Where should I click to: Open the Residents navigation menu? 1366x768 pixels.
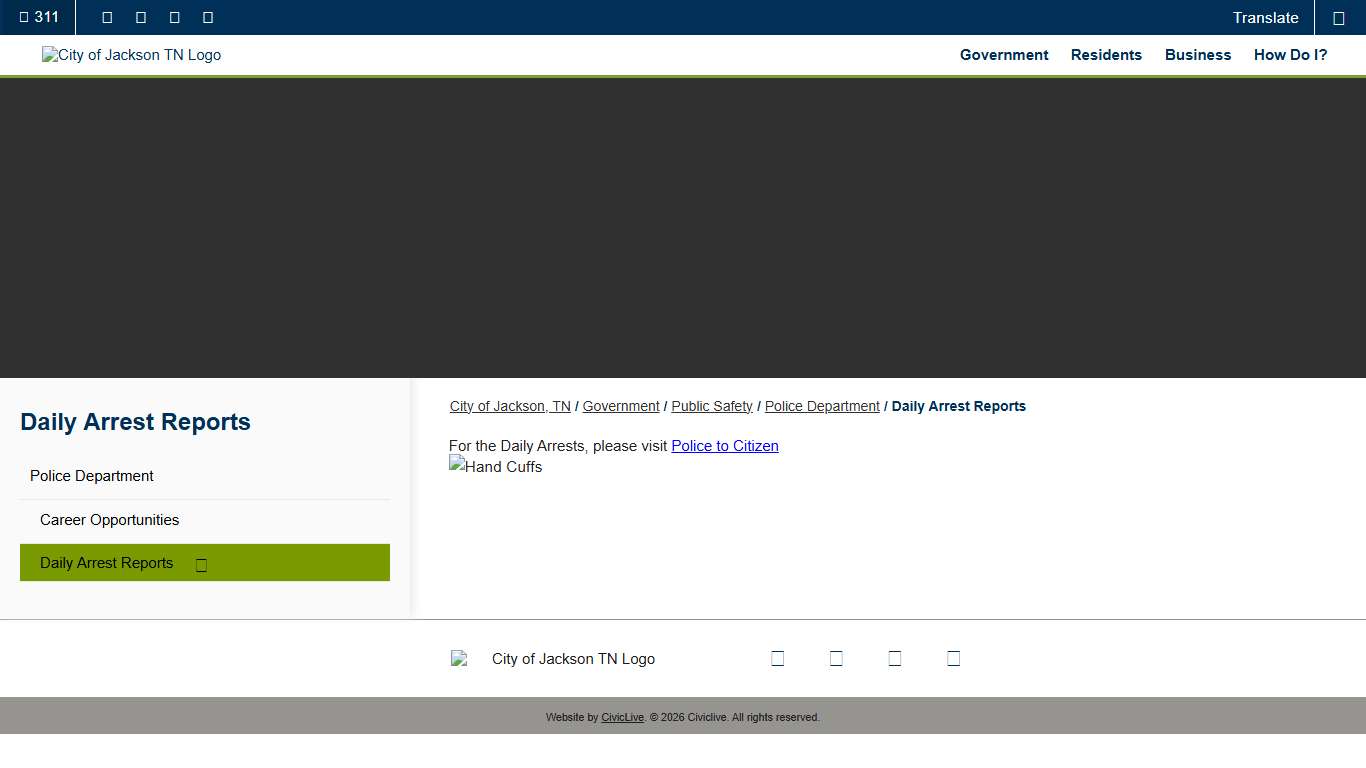(1106, 55)
